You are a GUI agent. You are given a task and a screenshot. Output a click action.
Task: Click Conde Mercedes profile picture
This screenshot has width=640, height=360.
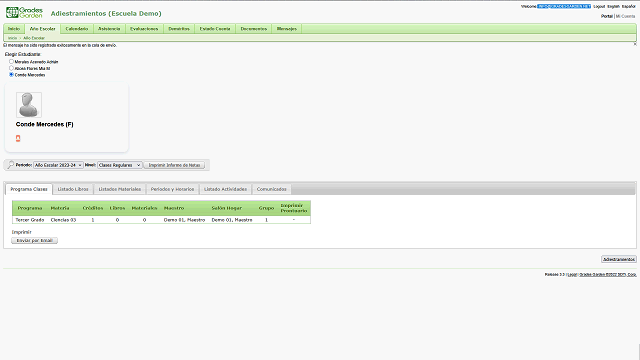tap(29, 105)
